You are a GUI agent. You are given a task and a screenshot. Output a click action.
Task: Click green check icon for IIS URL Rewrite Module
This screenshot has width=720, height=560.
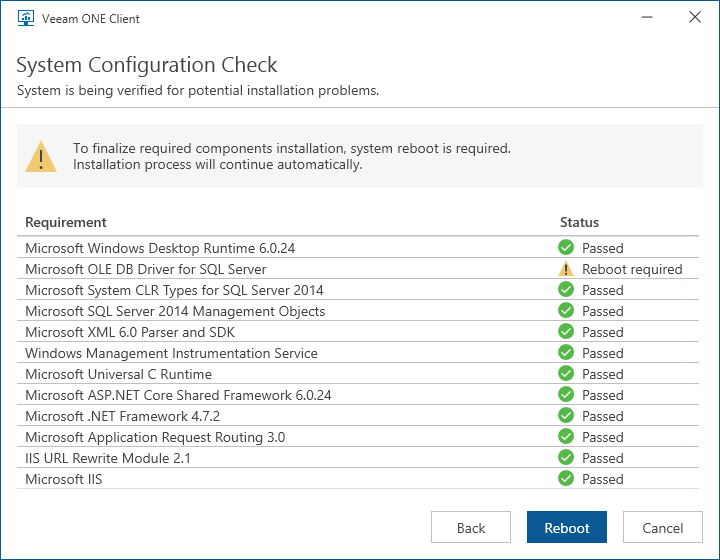[566, 458]
